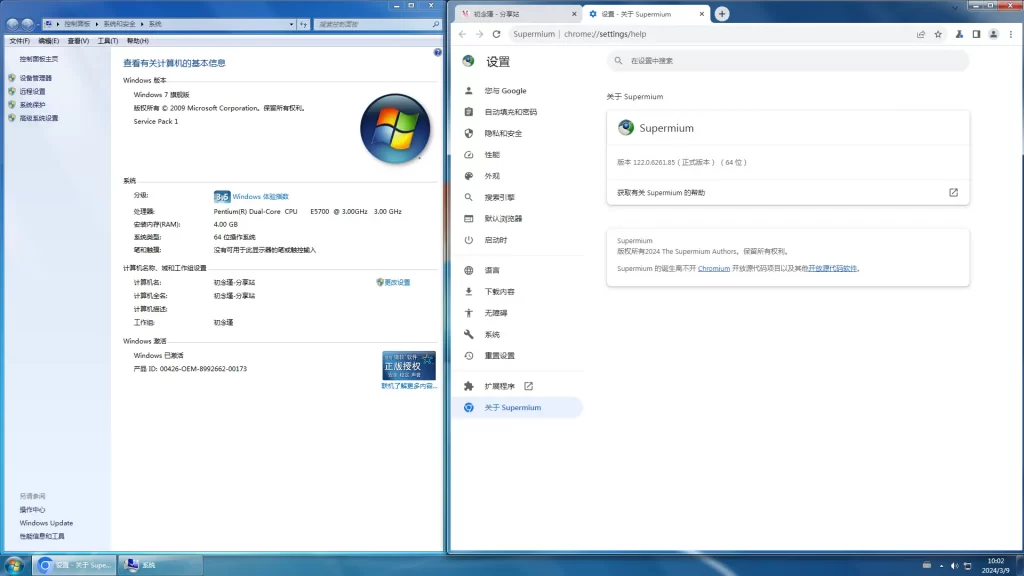The image size is (1024, 576).
Task: Open 下载内容 settings section
Action: [499, 292]
